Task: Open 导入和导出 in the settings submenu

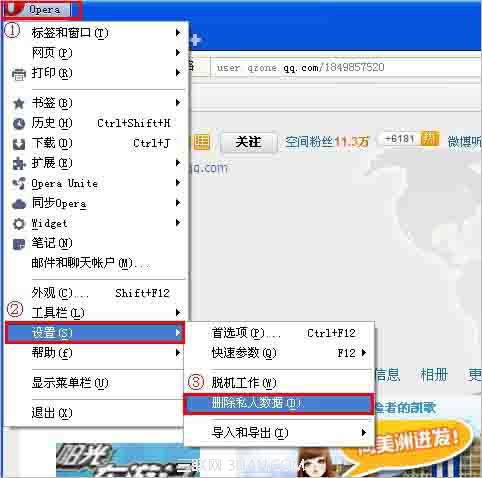Action: click(278, 433)
